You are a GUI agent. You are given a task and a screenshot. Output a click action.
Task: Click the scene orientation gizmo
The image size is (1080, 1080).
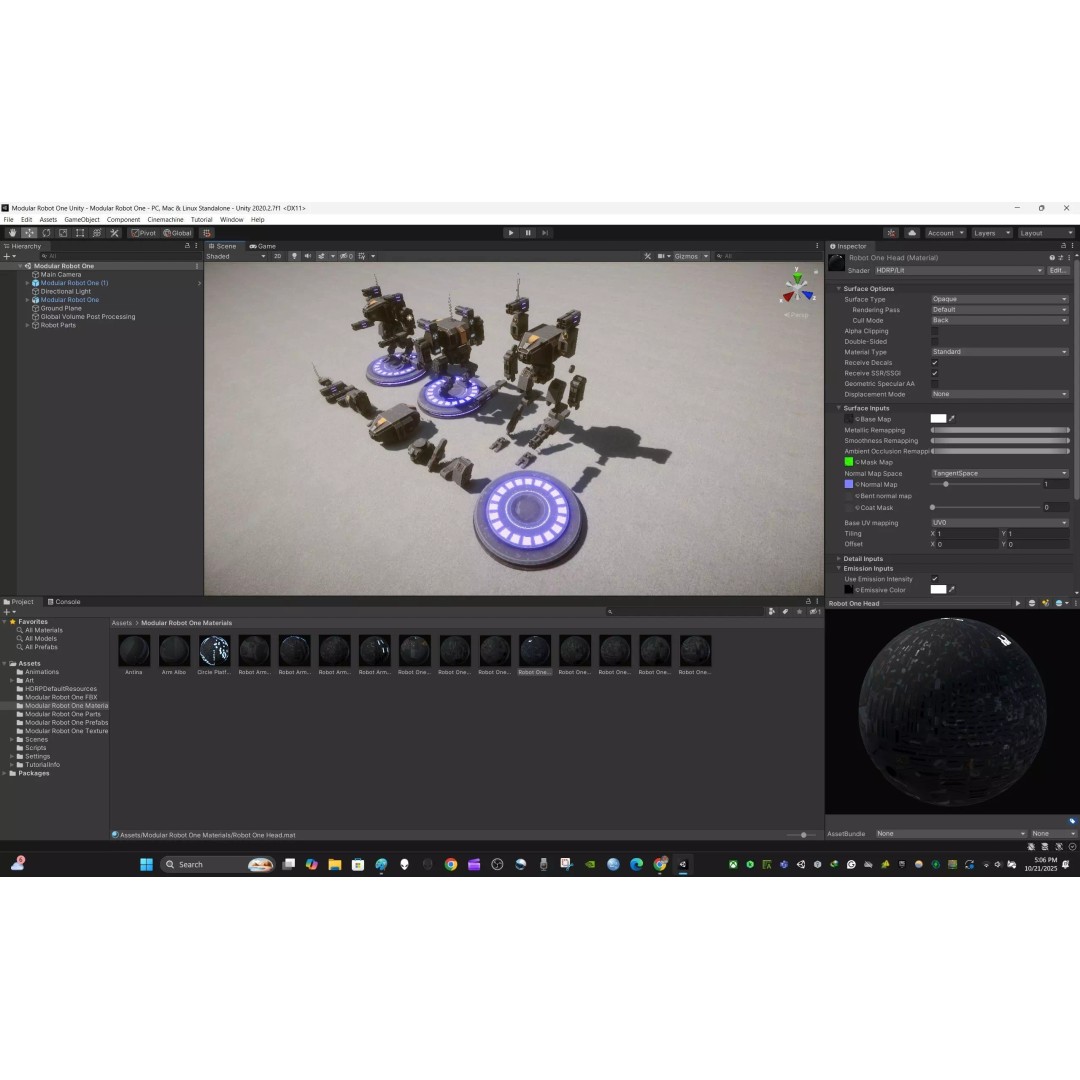[797, 287]
